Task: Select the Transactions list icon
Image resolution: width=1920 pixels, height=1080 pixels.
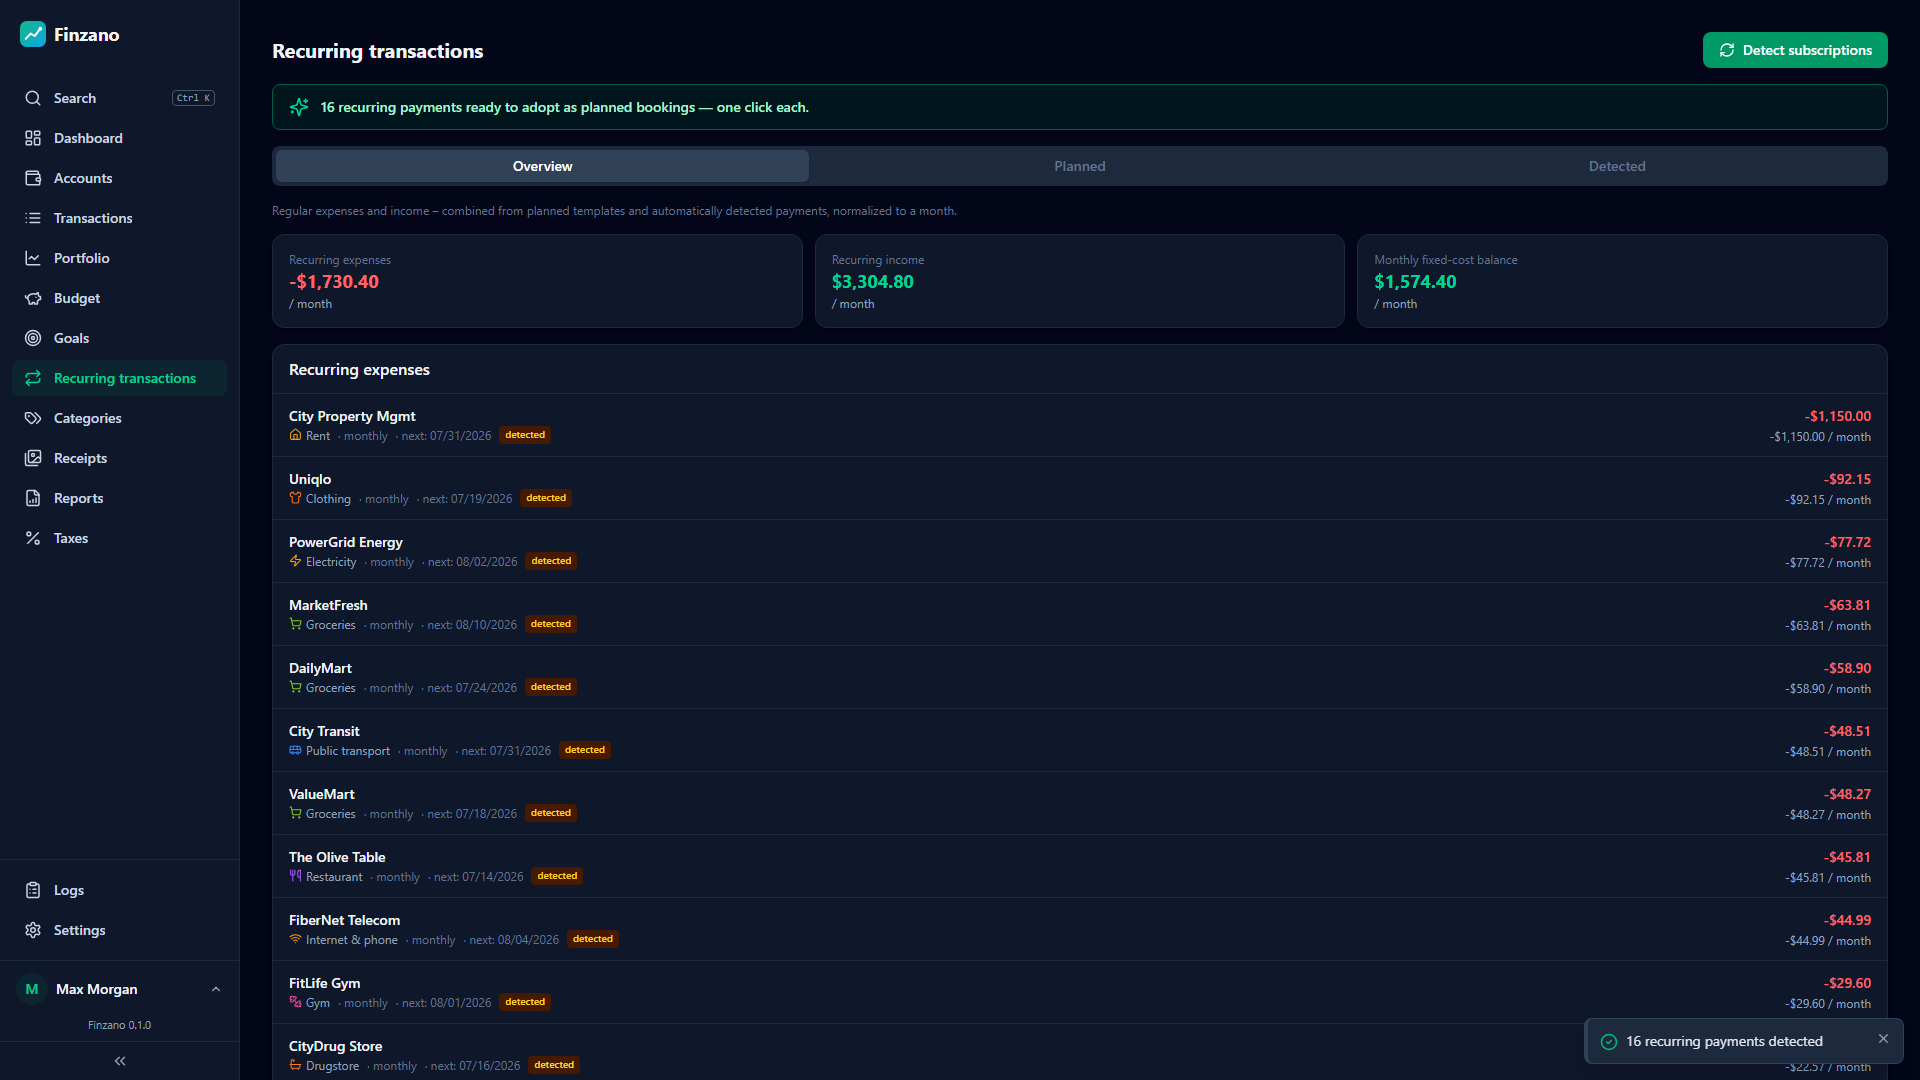Action: (x=33, y=218)
